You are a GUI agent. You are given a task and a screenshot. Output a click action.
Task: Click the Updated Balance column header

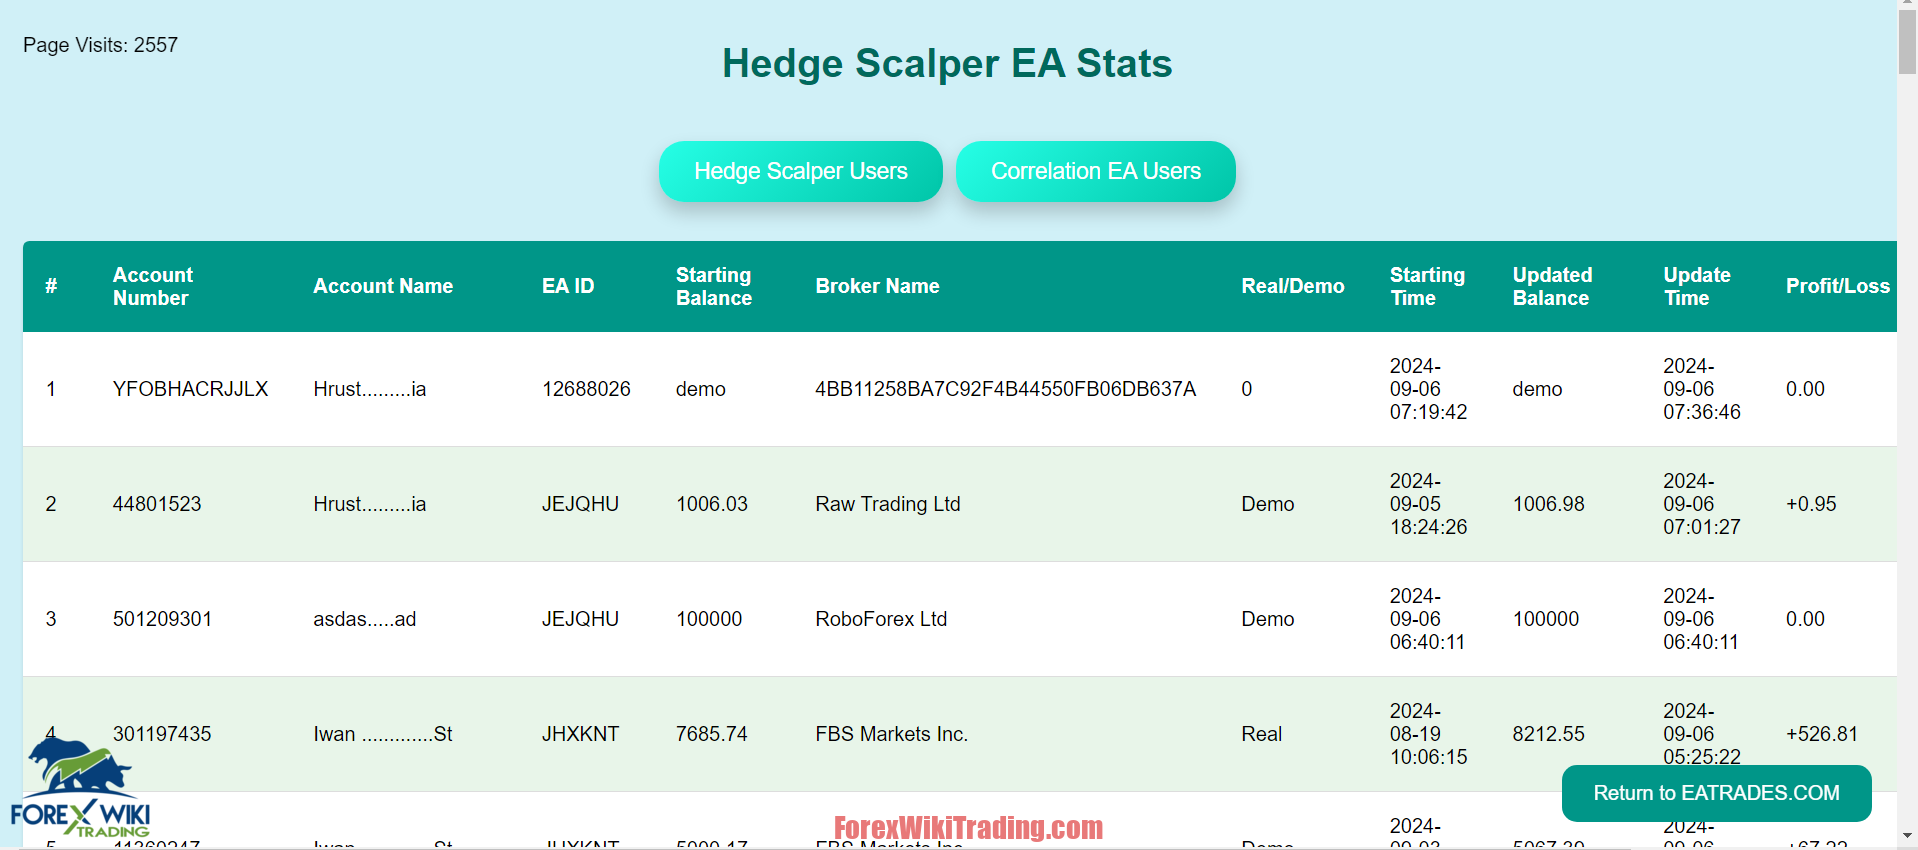(1552, 286)
